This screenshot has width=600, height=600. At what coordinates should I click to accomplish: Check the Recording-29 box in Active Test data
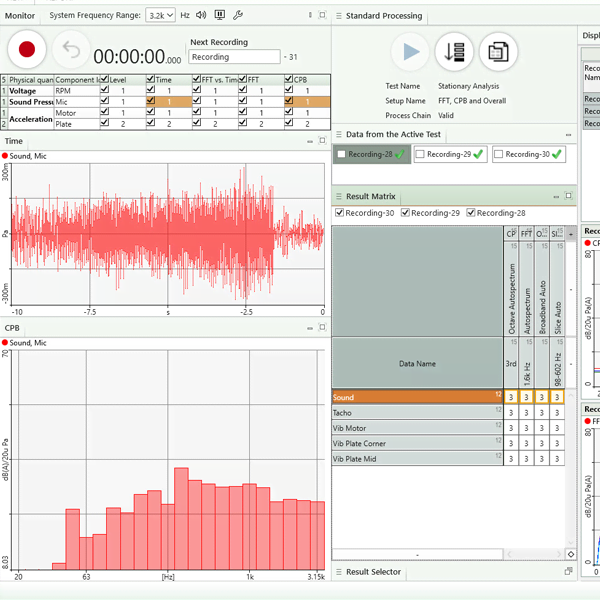[420, 154]
